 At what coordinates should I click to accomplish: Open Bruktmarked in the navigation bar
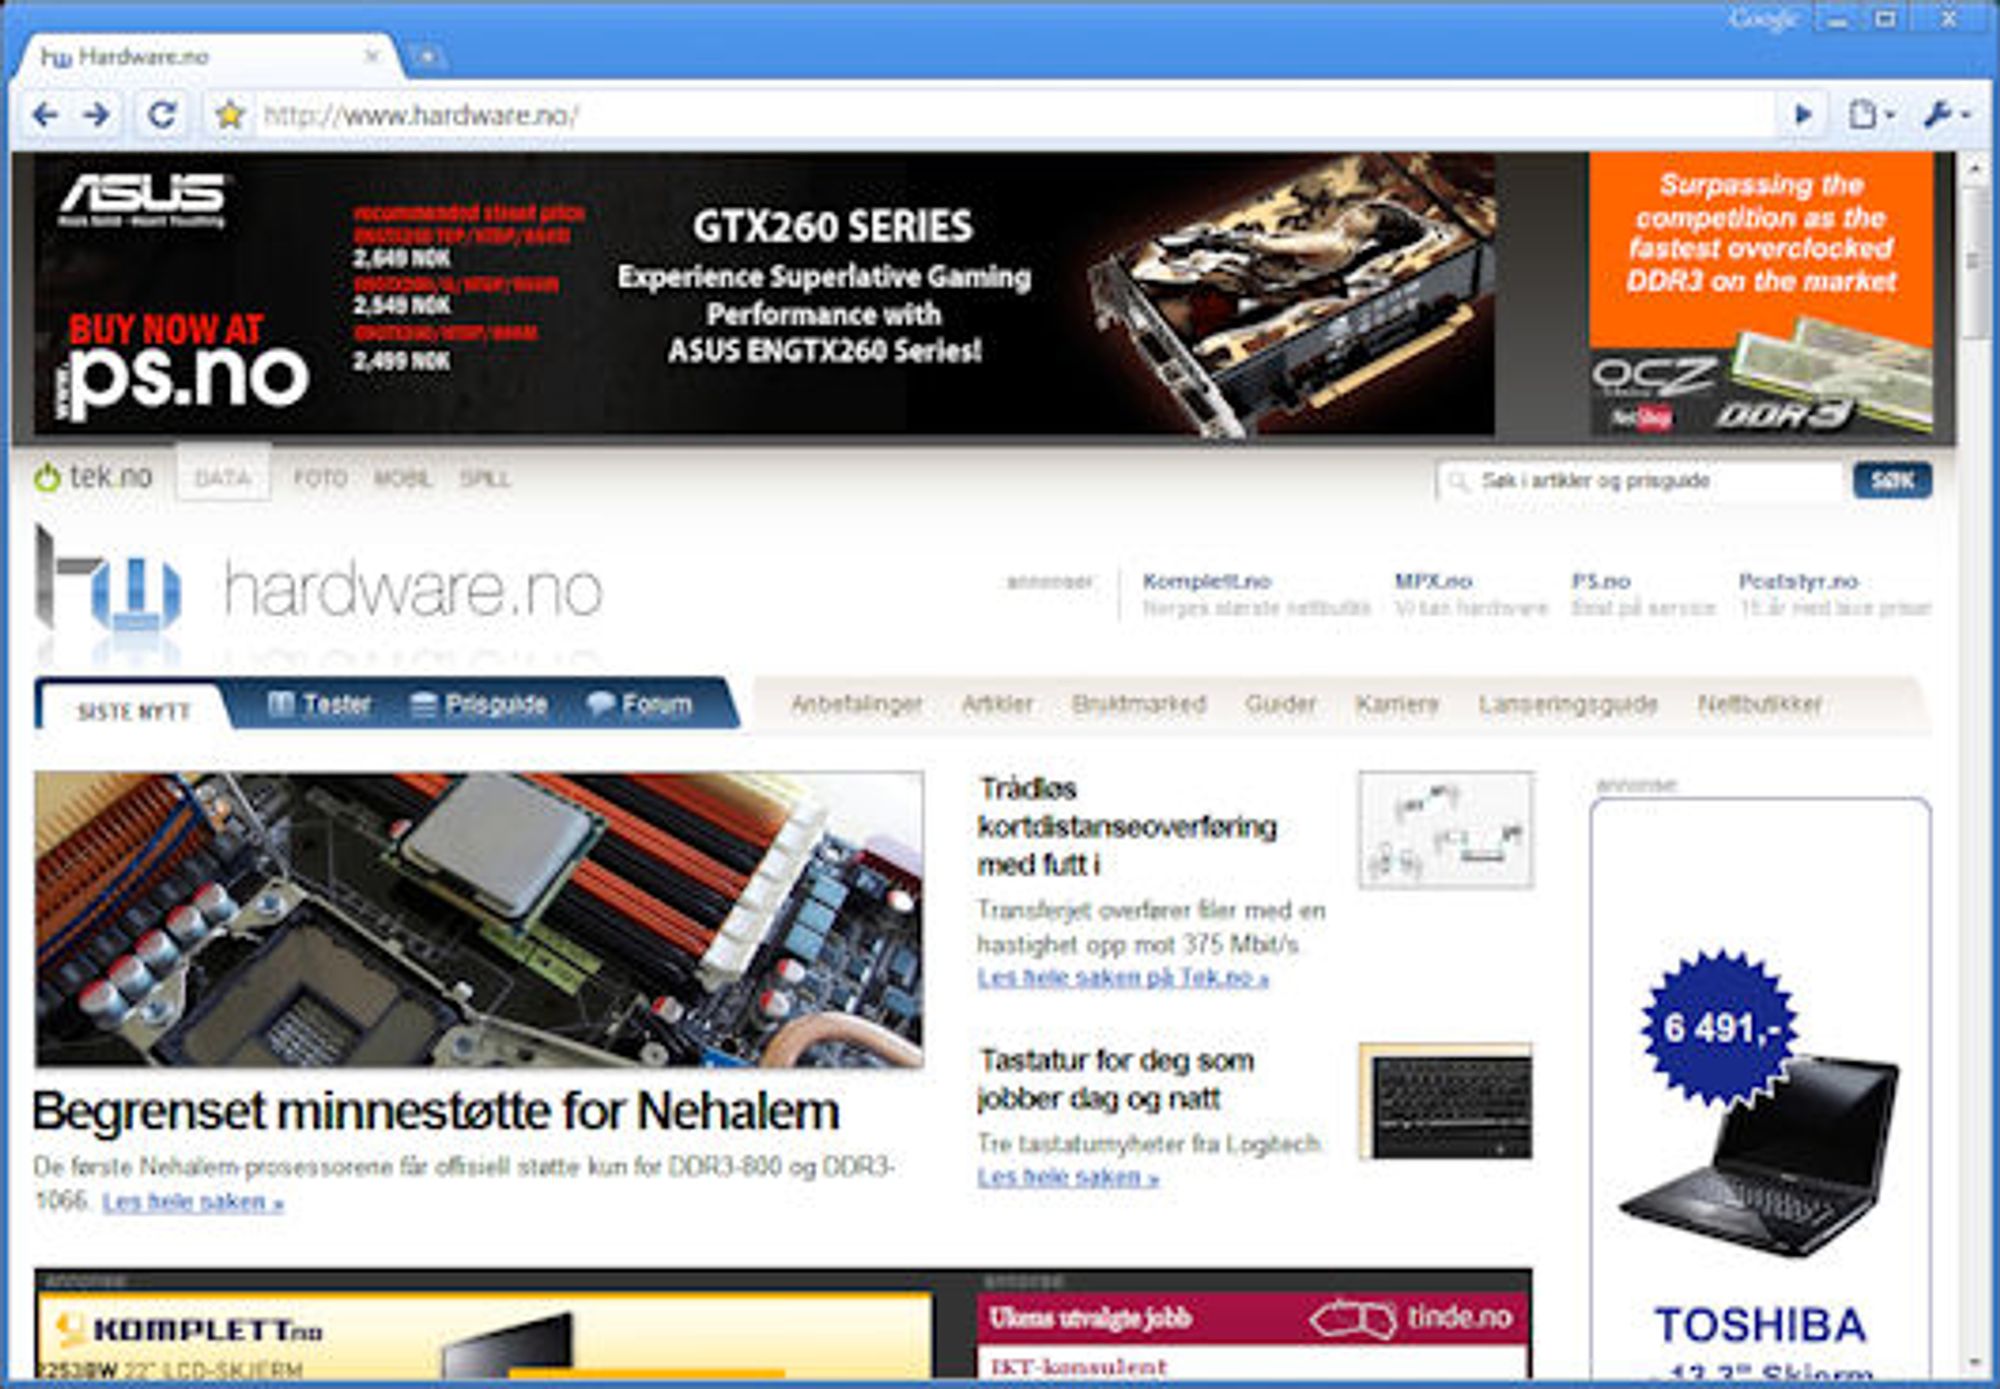point(1139,704)
